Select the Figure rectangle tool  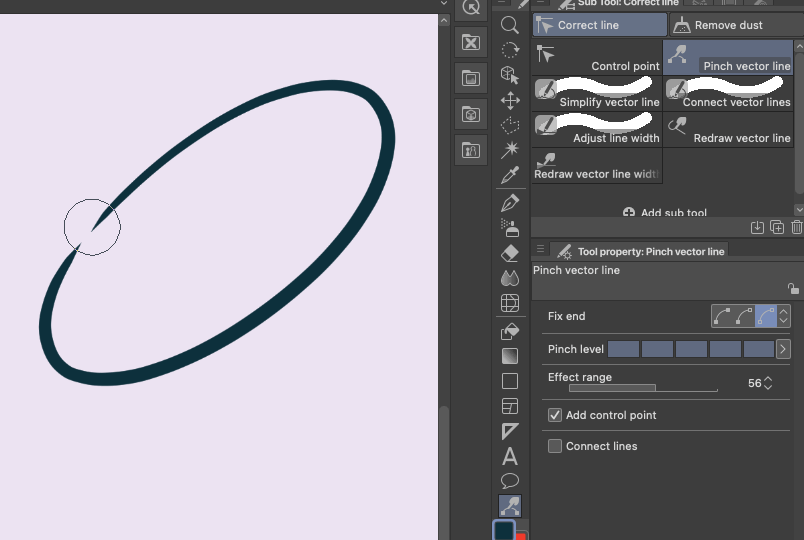click(x=510, y=381)
